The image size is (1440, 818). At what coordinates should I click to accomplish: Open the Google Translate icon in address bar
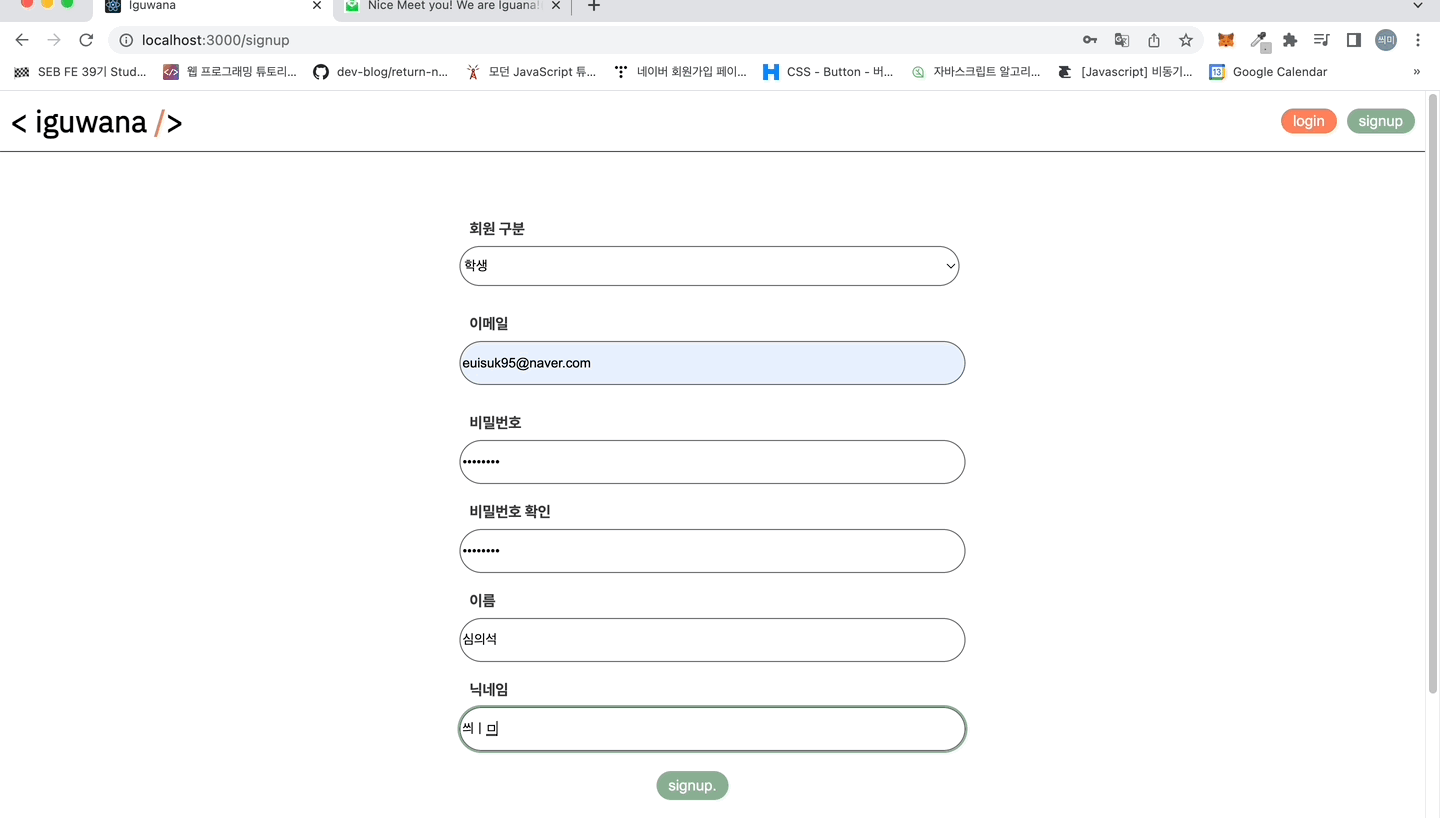click(x=1122, y=40)
